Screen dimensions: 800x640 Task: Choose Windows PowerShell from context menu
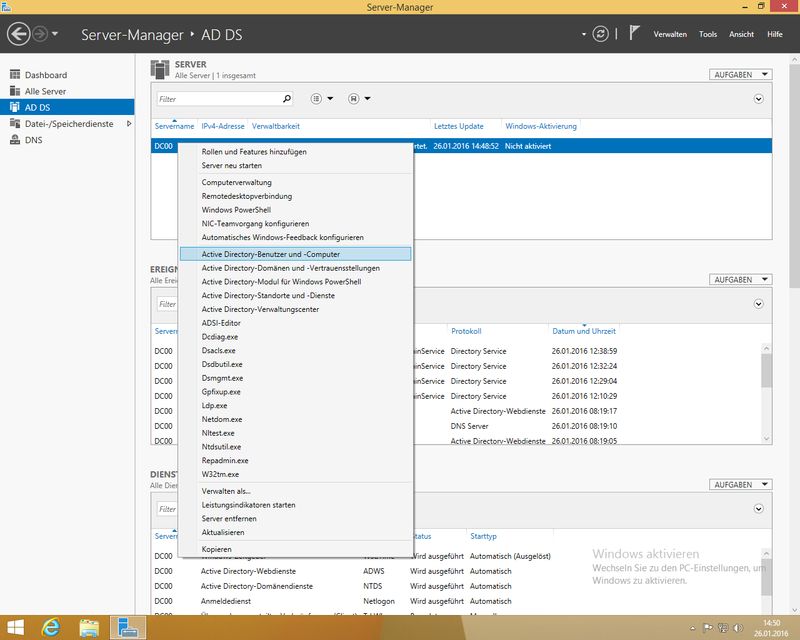[x=235, y=210]
